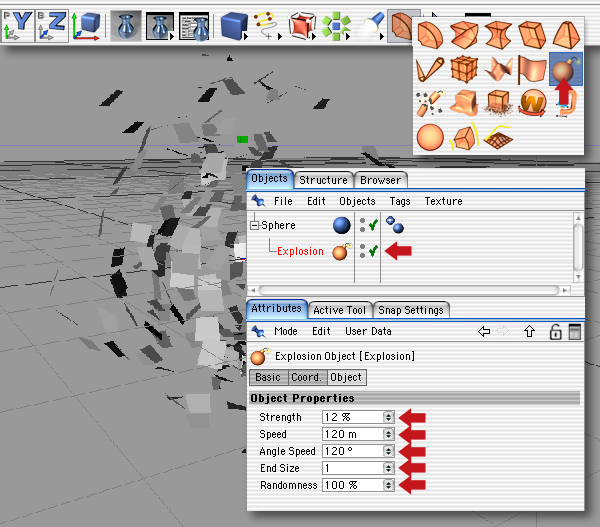Viewport: 600px width, 527px height.
Task: Disable the Sphere green check mark
Action: 373,225
